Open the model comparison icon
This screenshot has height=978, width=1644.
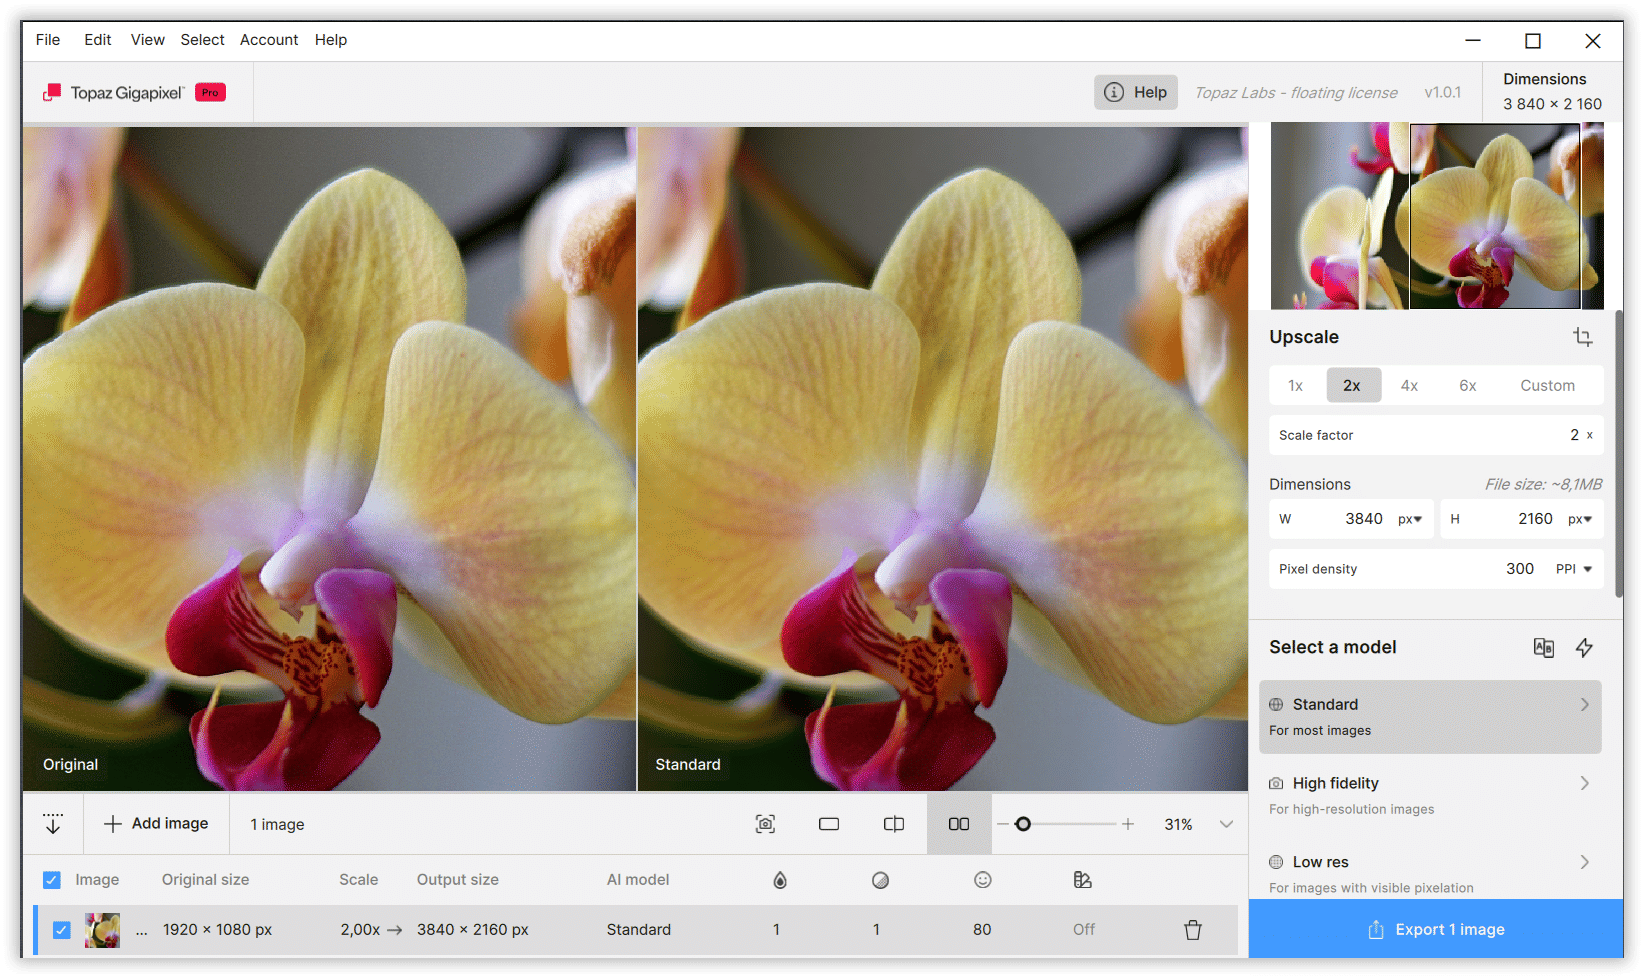pyautogui.click(x=1543, y=647)
